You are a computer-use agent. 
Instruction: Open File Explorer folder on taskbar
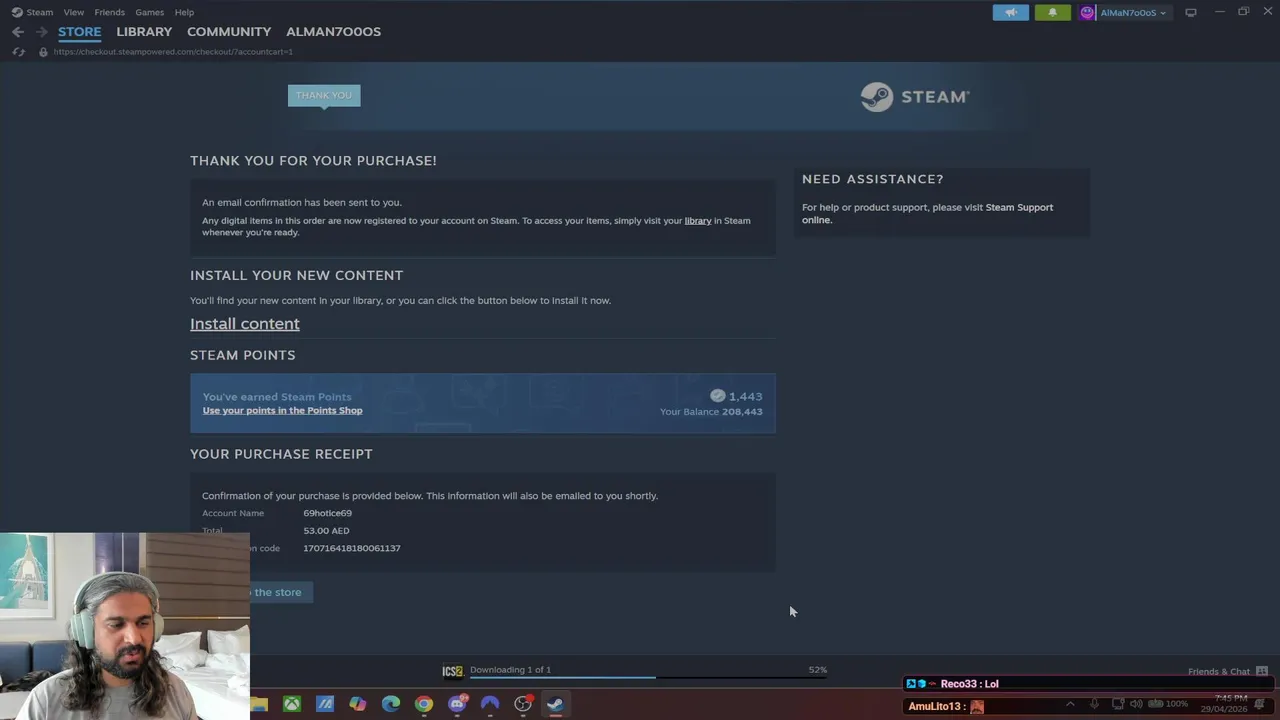pyautogui.click(x=259, y=704)
